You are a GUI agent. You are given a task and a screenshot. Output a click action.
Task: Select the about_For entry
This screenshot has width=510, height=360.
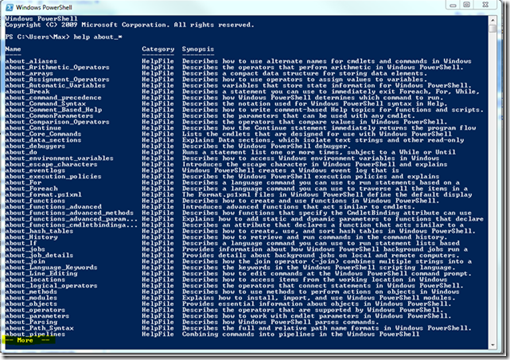point(23,182)
